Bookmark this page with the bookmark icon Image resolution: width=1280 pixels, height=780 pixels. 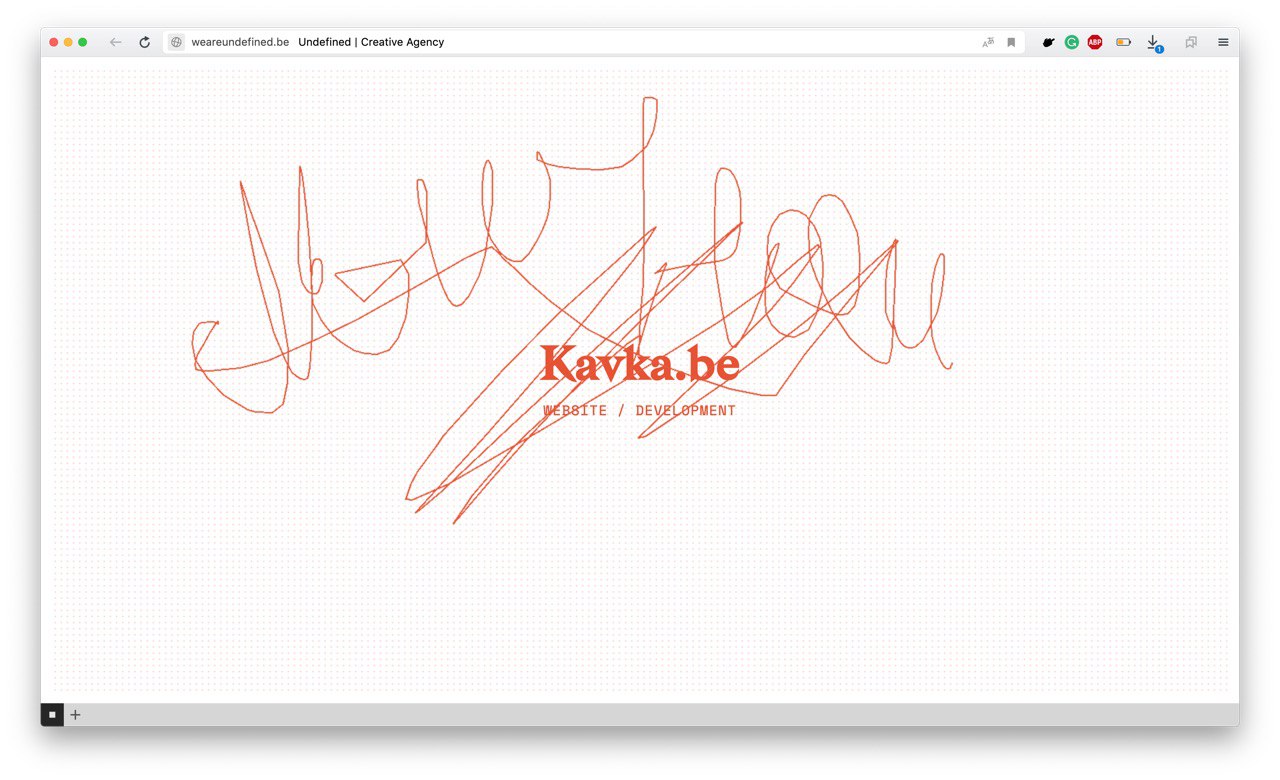click(1011, 42)
